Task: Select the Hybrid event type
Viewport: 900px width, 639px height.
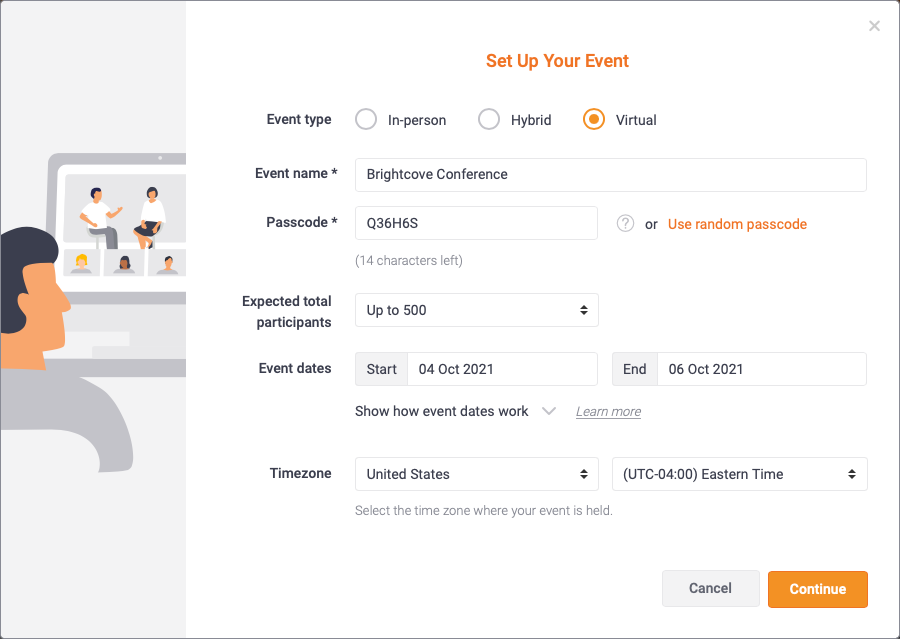Action: [489, 119]
